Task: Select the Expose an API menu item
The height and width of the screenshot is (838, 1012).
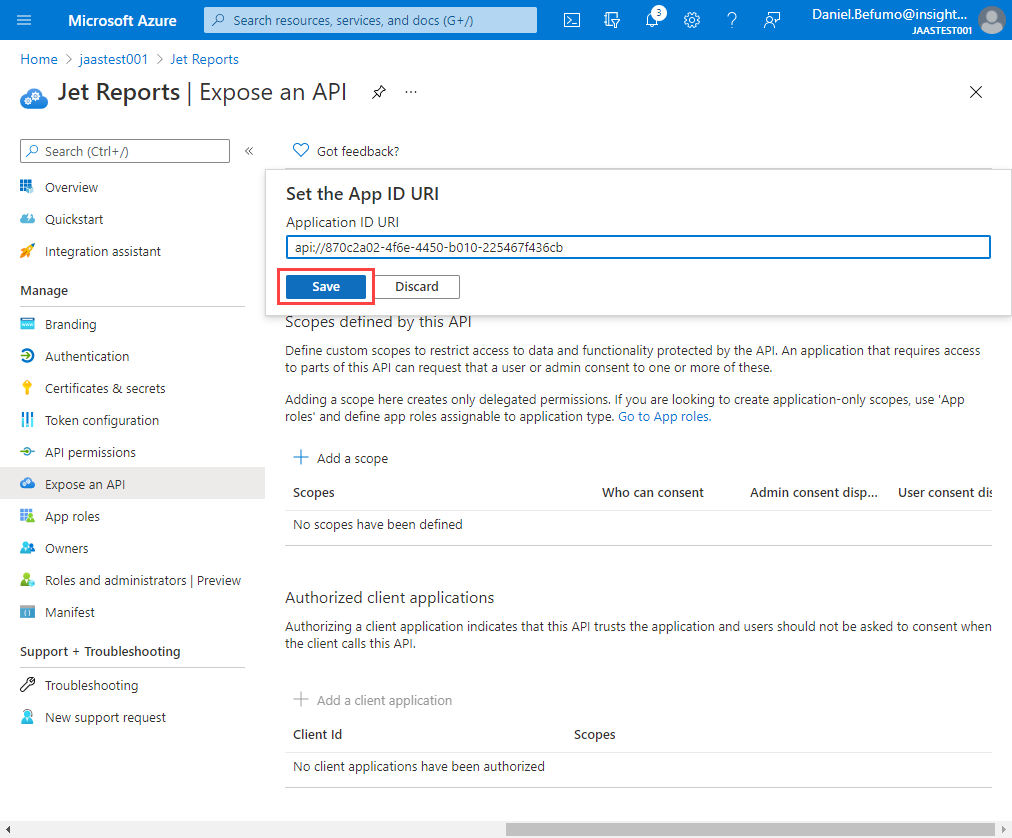Action: click(x=132, y=484)
